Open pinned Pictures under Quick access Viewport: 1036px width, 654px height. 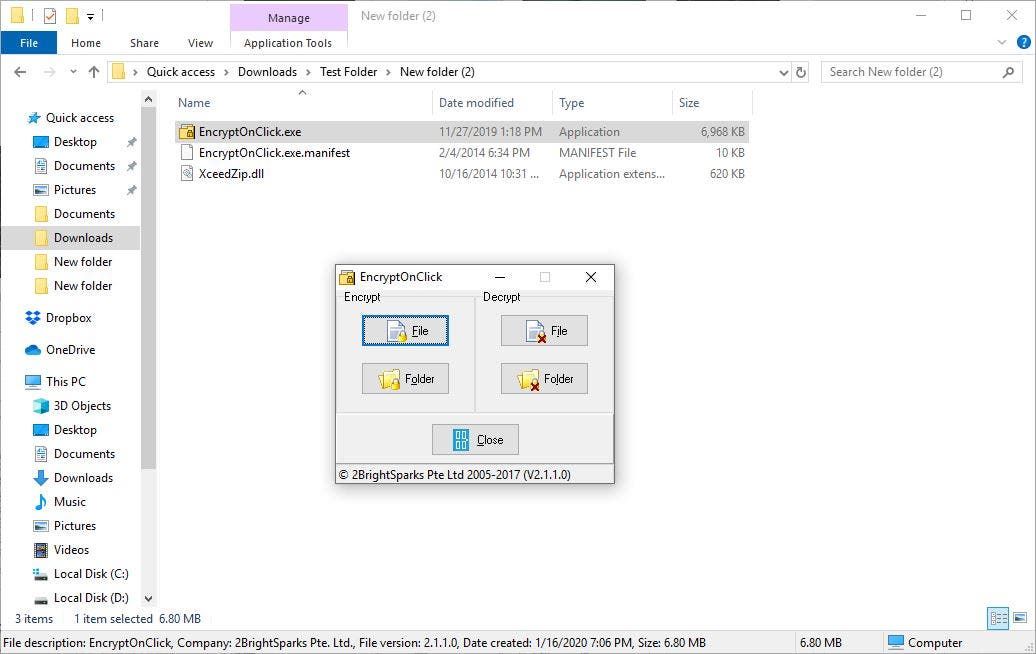click(75, 190)
